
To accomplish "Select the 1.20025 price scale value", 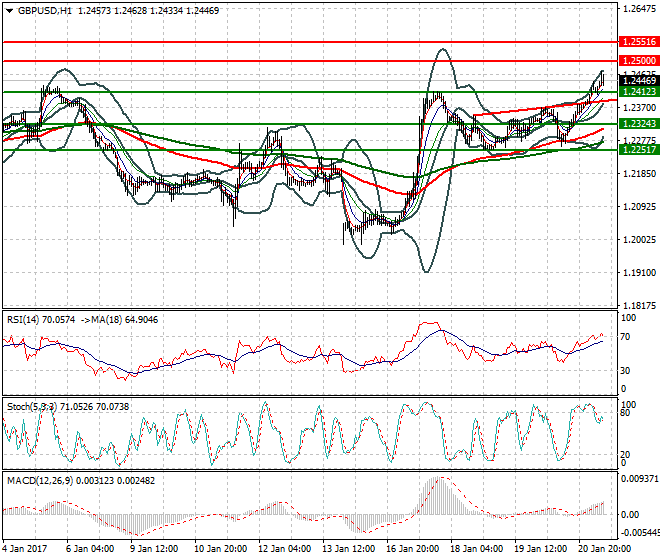I will click(x=639, y=240).
